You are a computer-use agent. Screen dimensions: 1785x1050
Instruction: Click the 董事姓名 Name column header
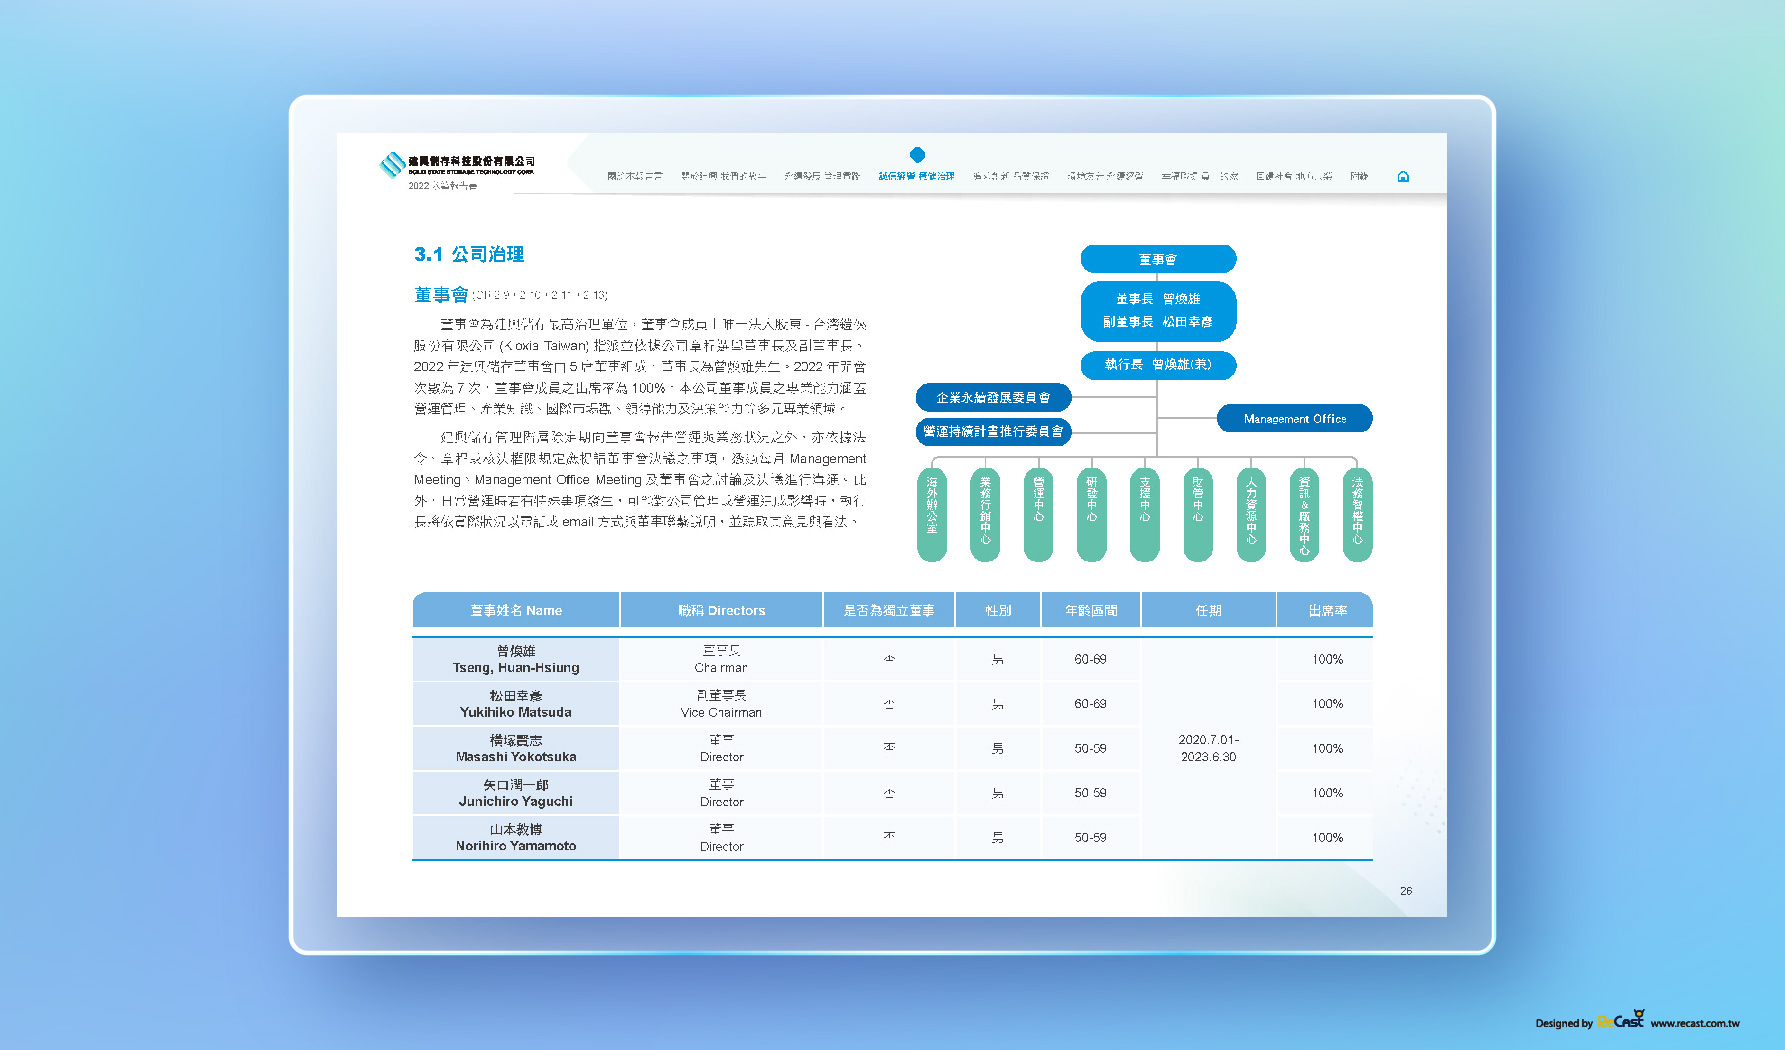tap(516, 610)
